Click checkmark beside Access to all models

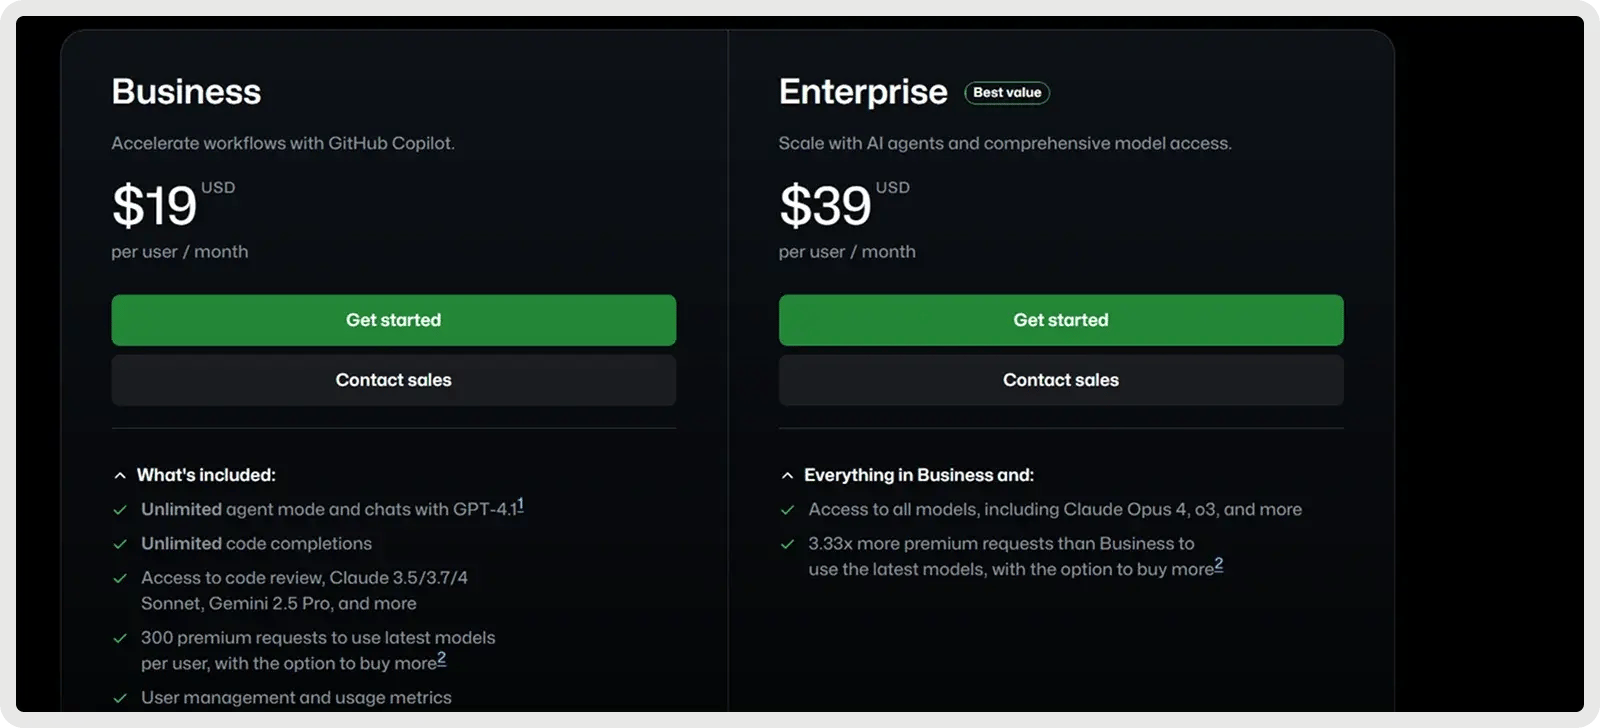click(x=787, y=510)
